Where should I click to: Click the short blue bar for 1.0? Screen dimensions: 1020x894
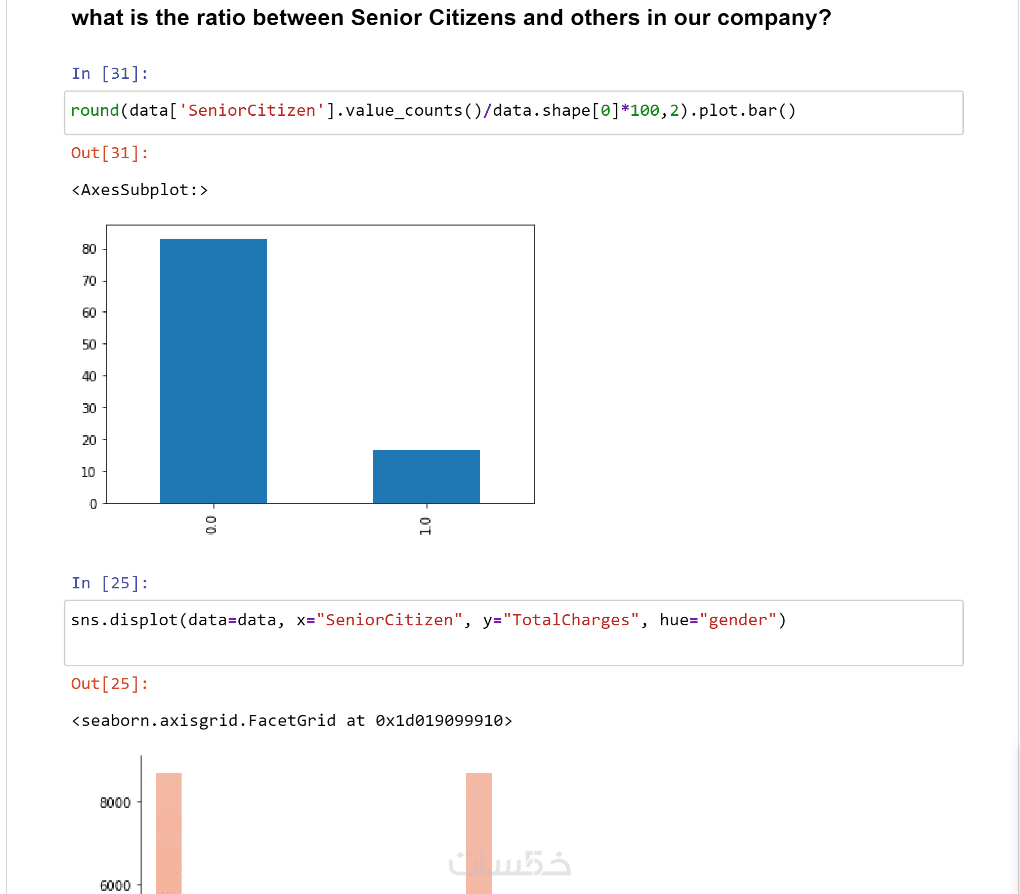pyautogui.click(x=426, y=476)
